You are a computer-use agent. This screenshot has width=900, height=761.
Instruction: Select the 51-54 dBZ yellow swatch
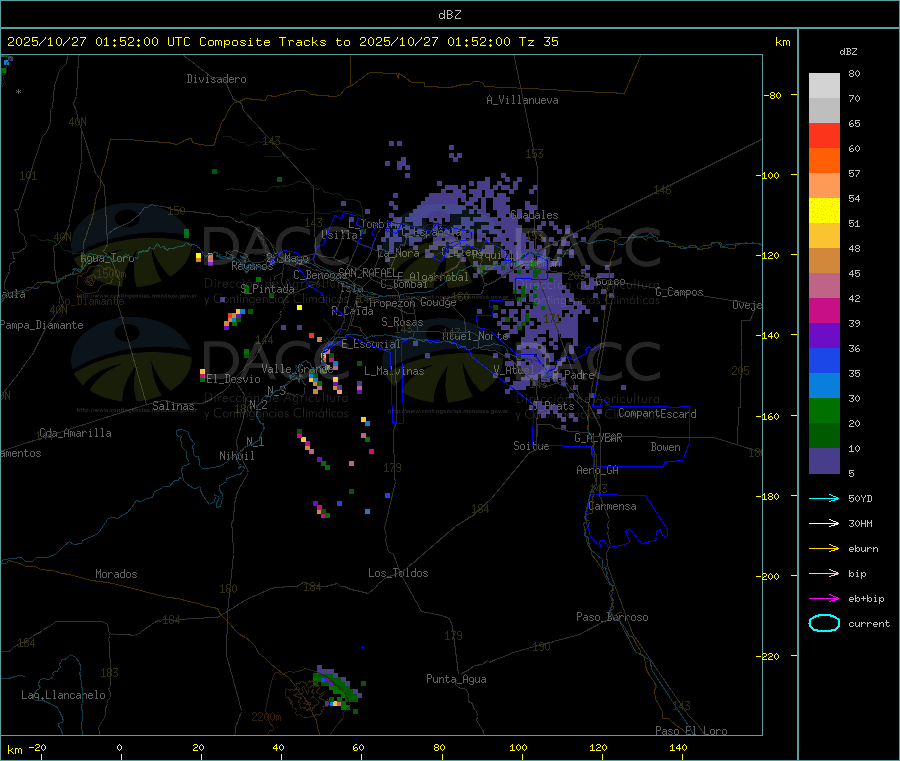pos(824,211)
